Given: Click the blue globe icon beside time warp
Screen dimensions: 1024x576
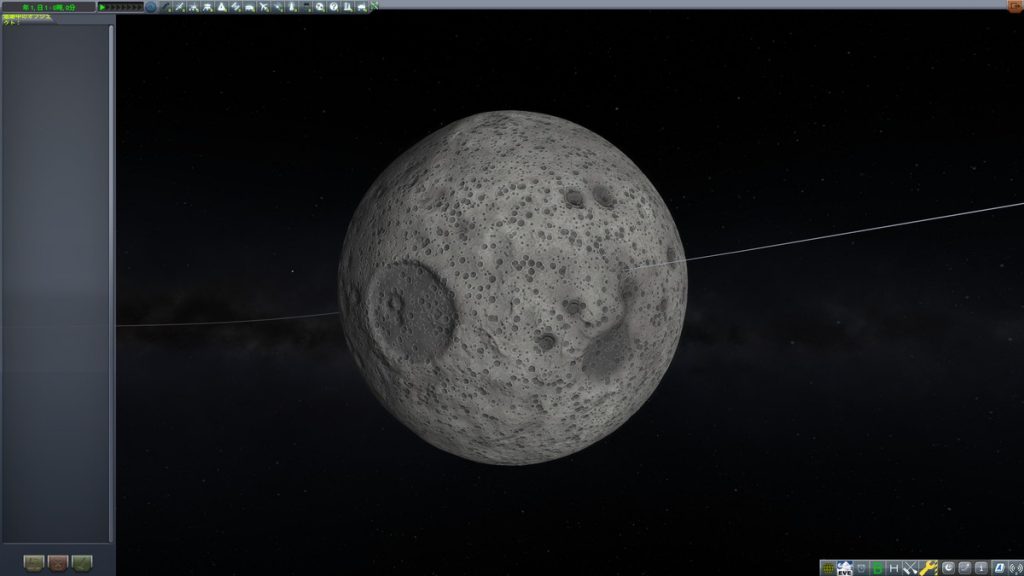Looking at the screenshot, I should (x=152, y=7).
